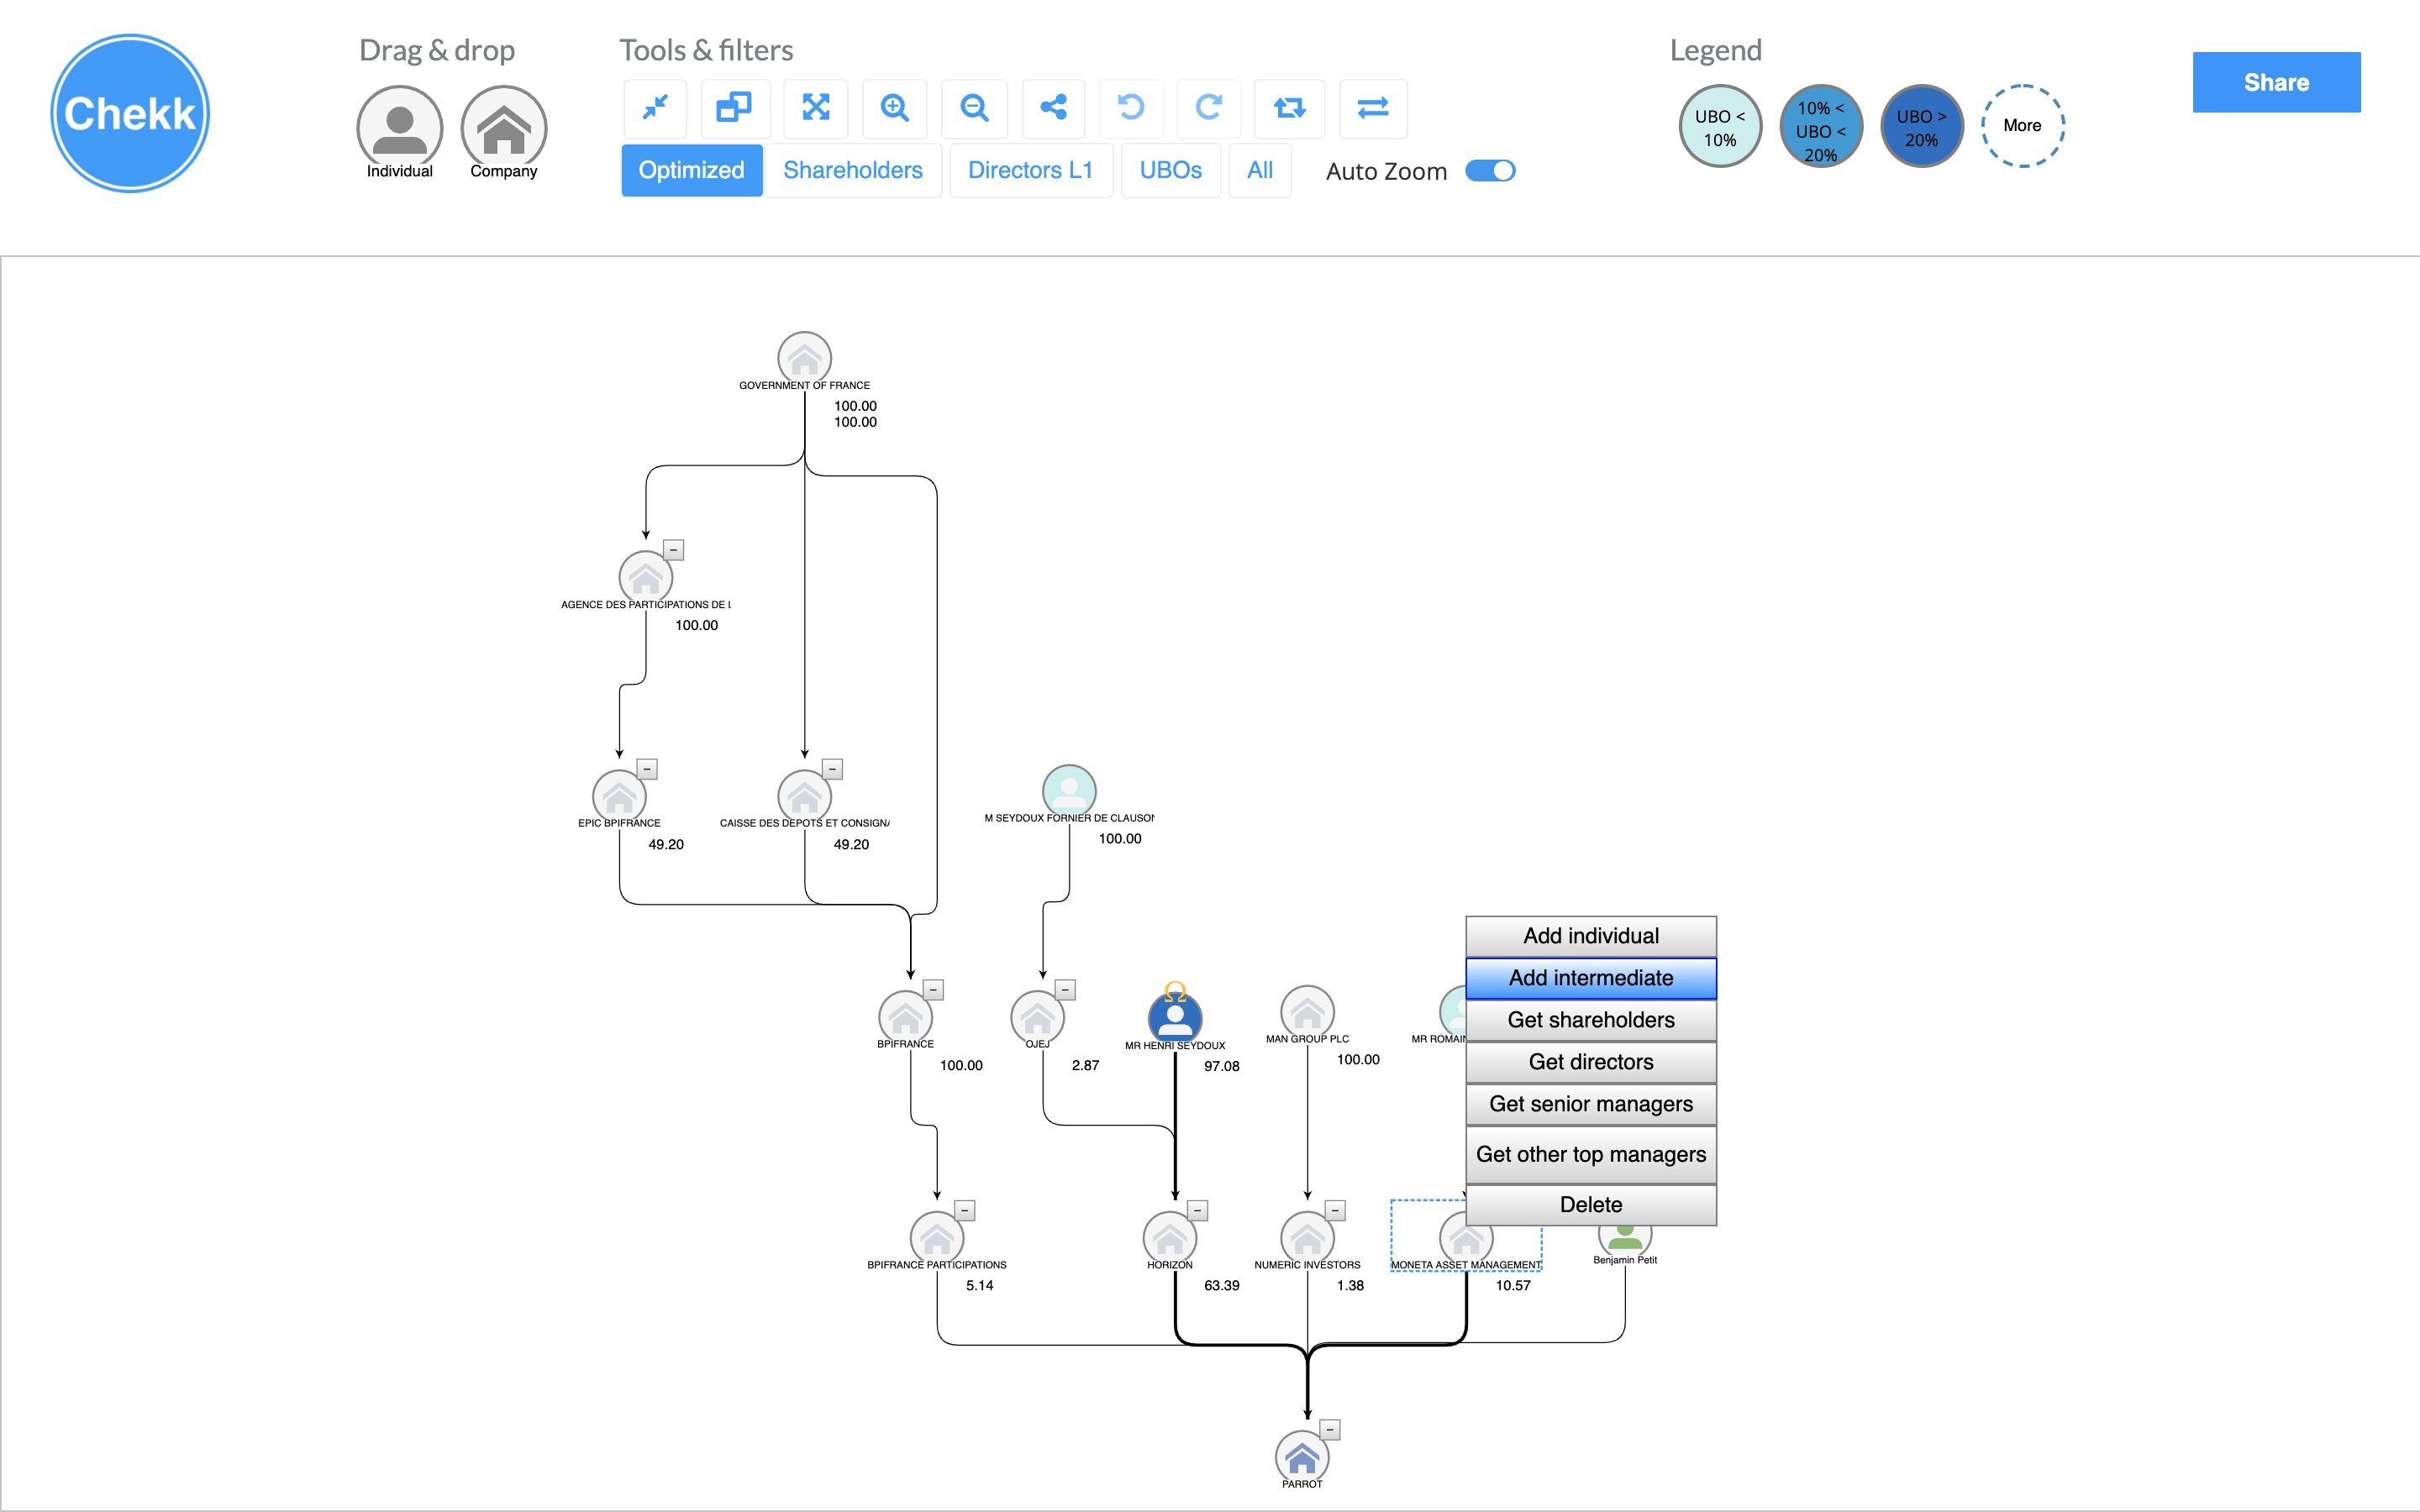The height and width of the screenshot is (1512, 2420).
Task: Collapse the NUMERIC INVESTORS node
Action: [1335, 1211]
